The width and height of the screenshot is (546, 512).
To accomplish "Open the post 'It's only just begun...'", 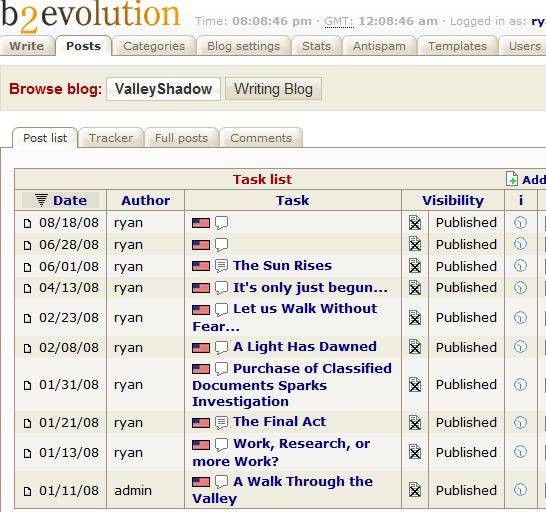I will pyautogui.click(x=310, y=287).
